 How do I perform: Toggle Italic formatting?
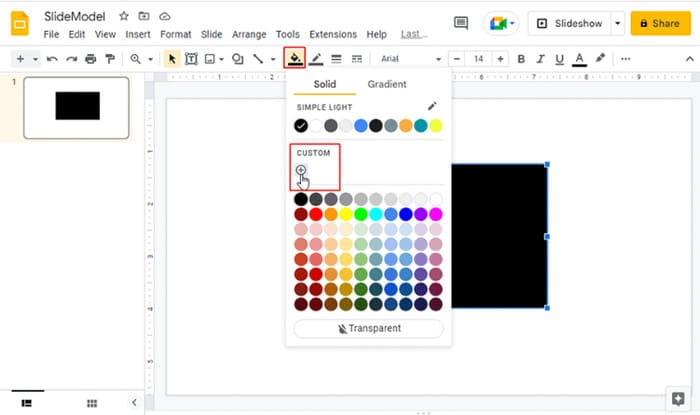tap(540, 59)
